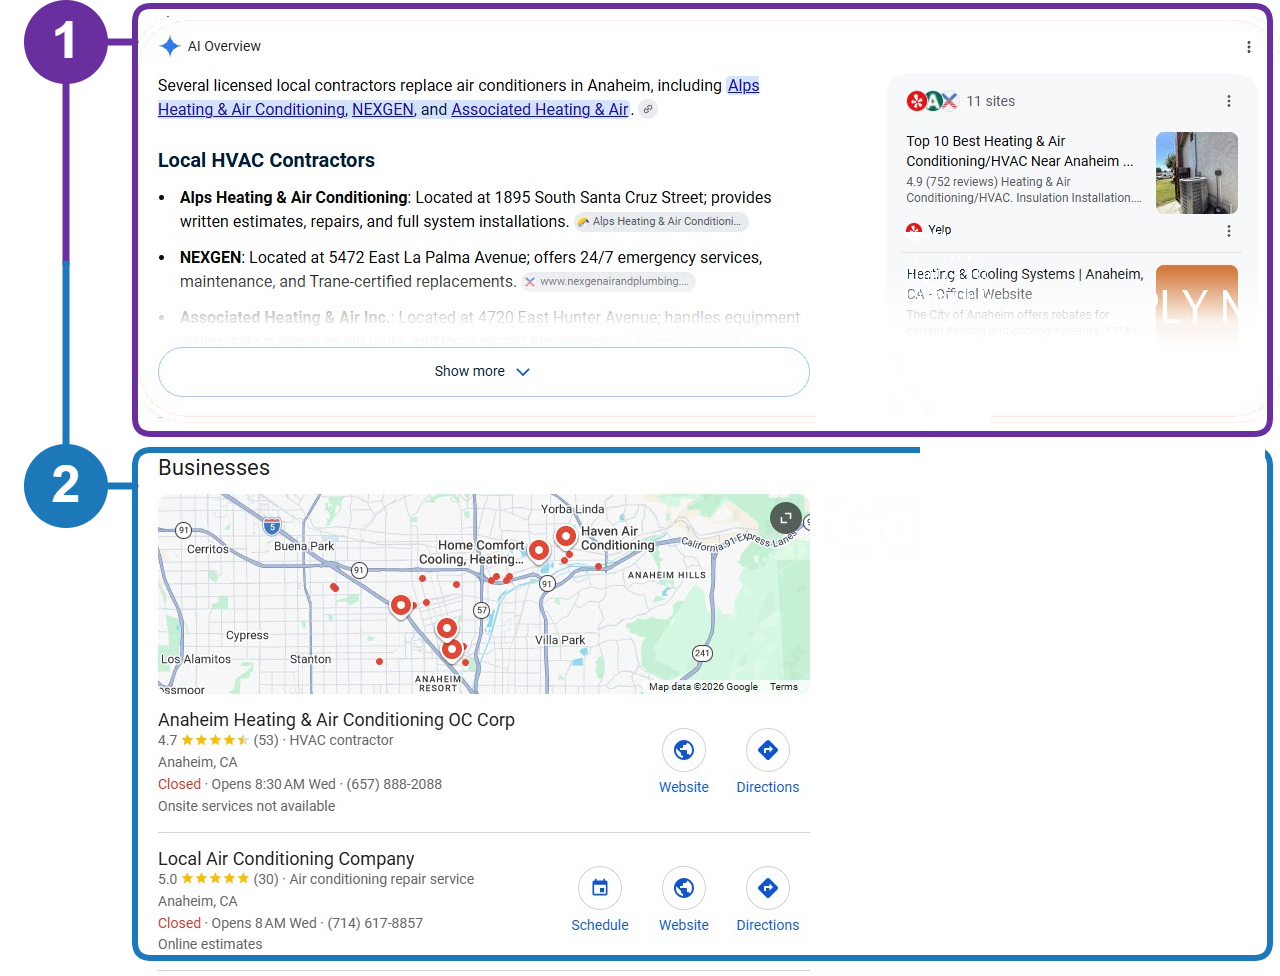The image size is (1280, 976).
Task: Get Directions to Anaheim Heating & Air Conditioning OC
Action: [x=768, y=750]
